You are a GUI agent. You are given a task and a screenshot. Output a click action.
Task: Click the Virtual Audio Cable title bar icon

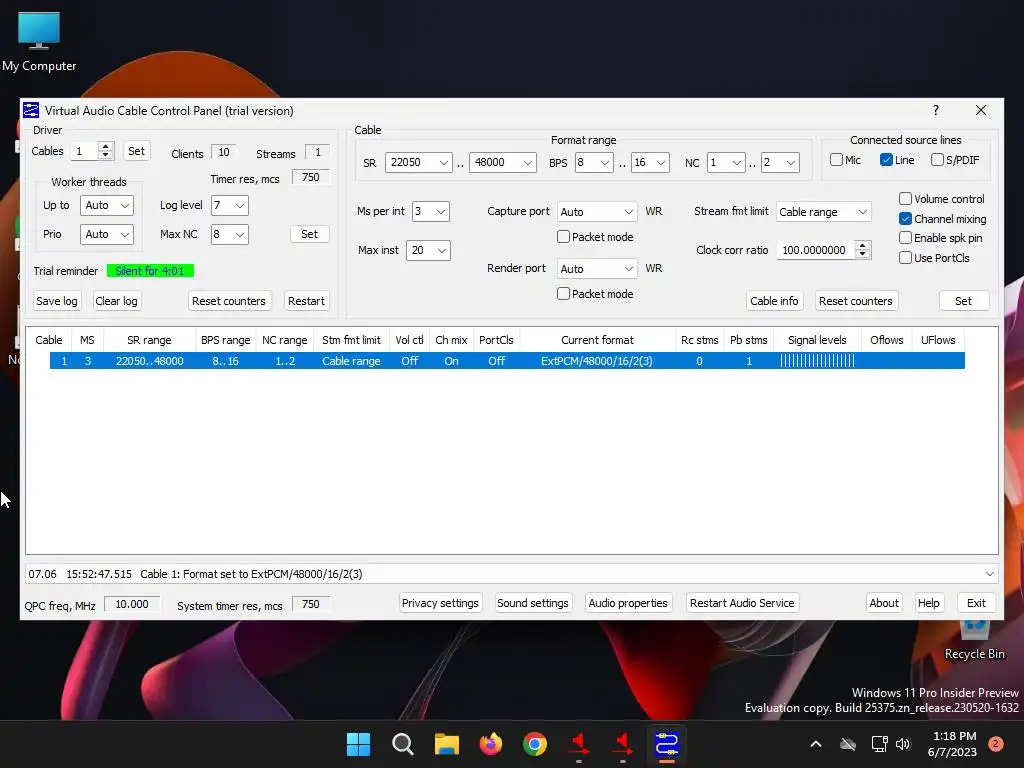click(x=31, y=110)
